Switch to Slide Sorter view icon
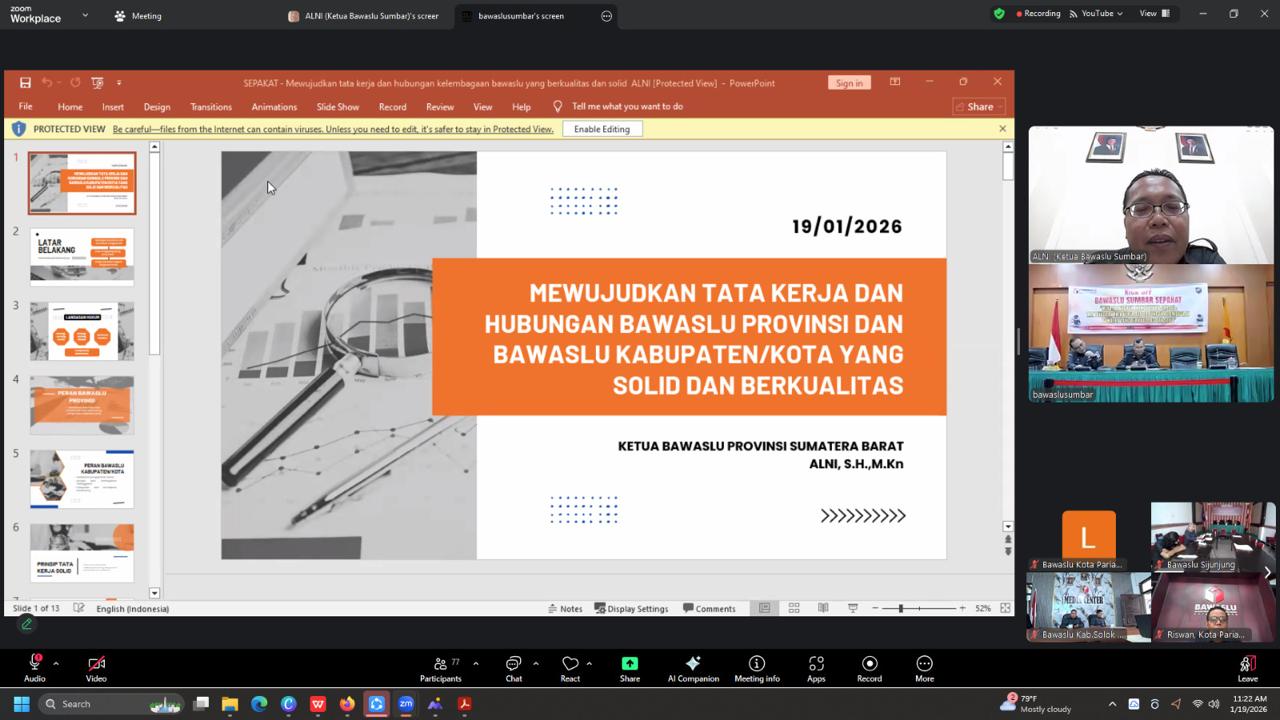This screenshot has width=1280, height=720. tap(794, 608)
